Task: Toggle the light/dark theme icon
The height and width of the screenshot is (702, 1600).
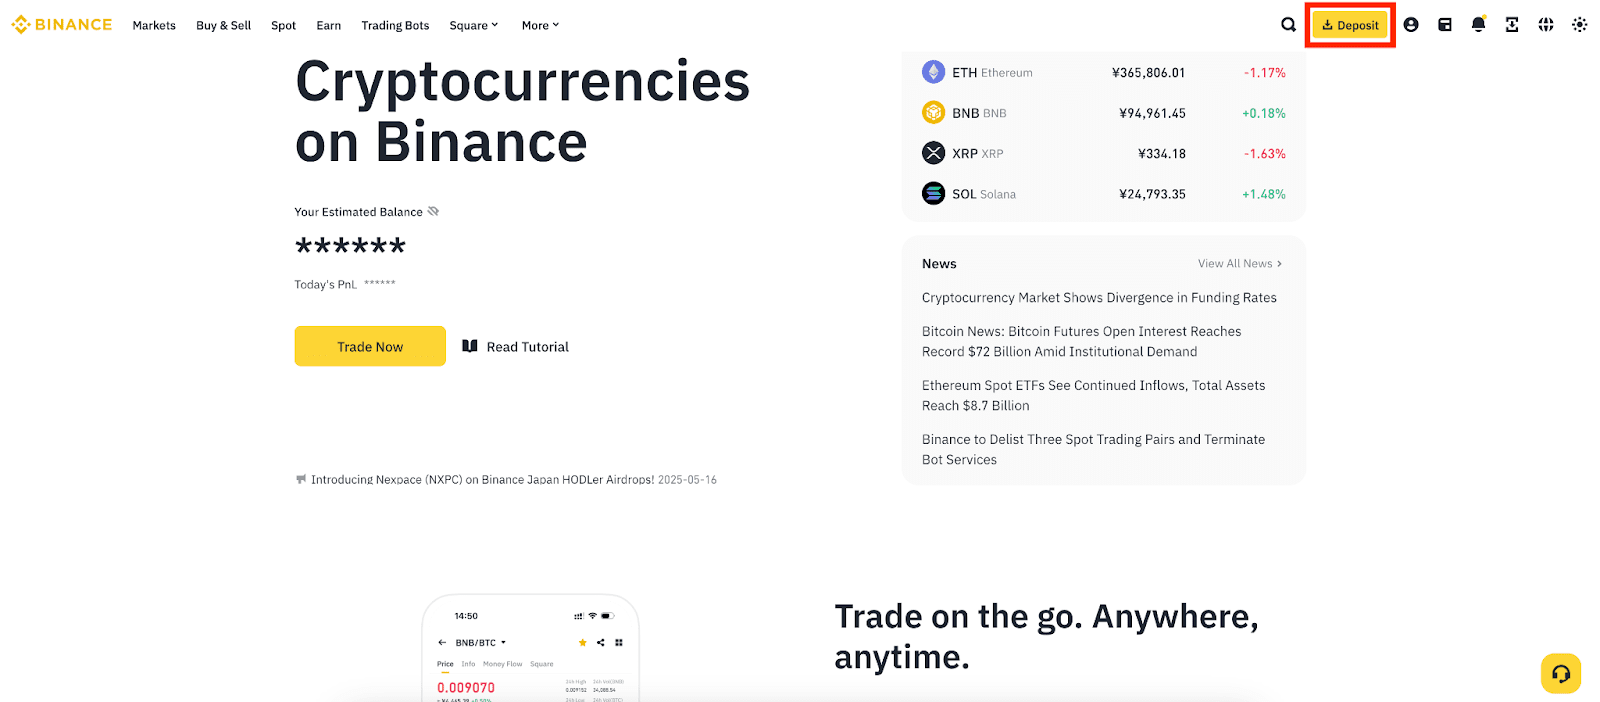Action: 1579,25
